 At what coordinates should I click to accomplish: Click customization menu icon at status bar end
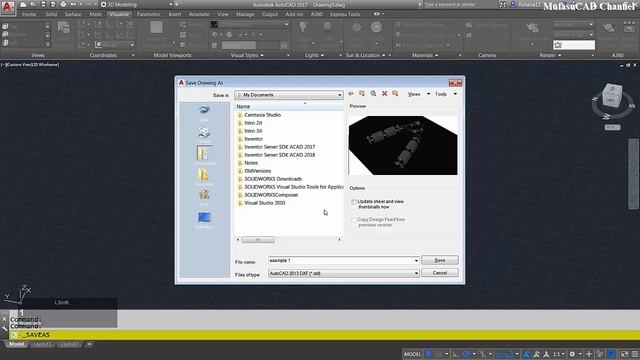point(635,354)
